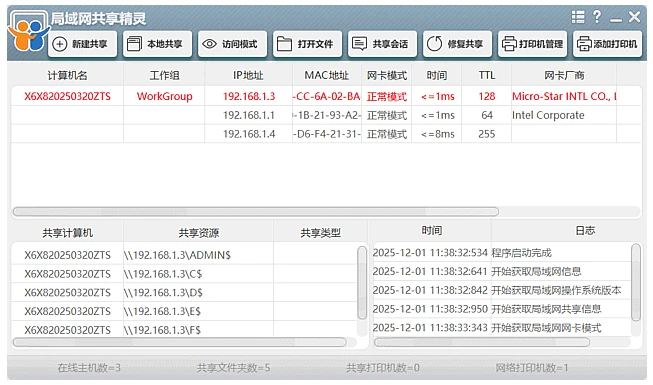The image size is (653, 385).
Task: Open 打印机管理 printer management
Action: [x=533, y=44]
